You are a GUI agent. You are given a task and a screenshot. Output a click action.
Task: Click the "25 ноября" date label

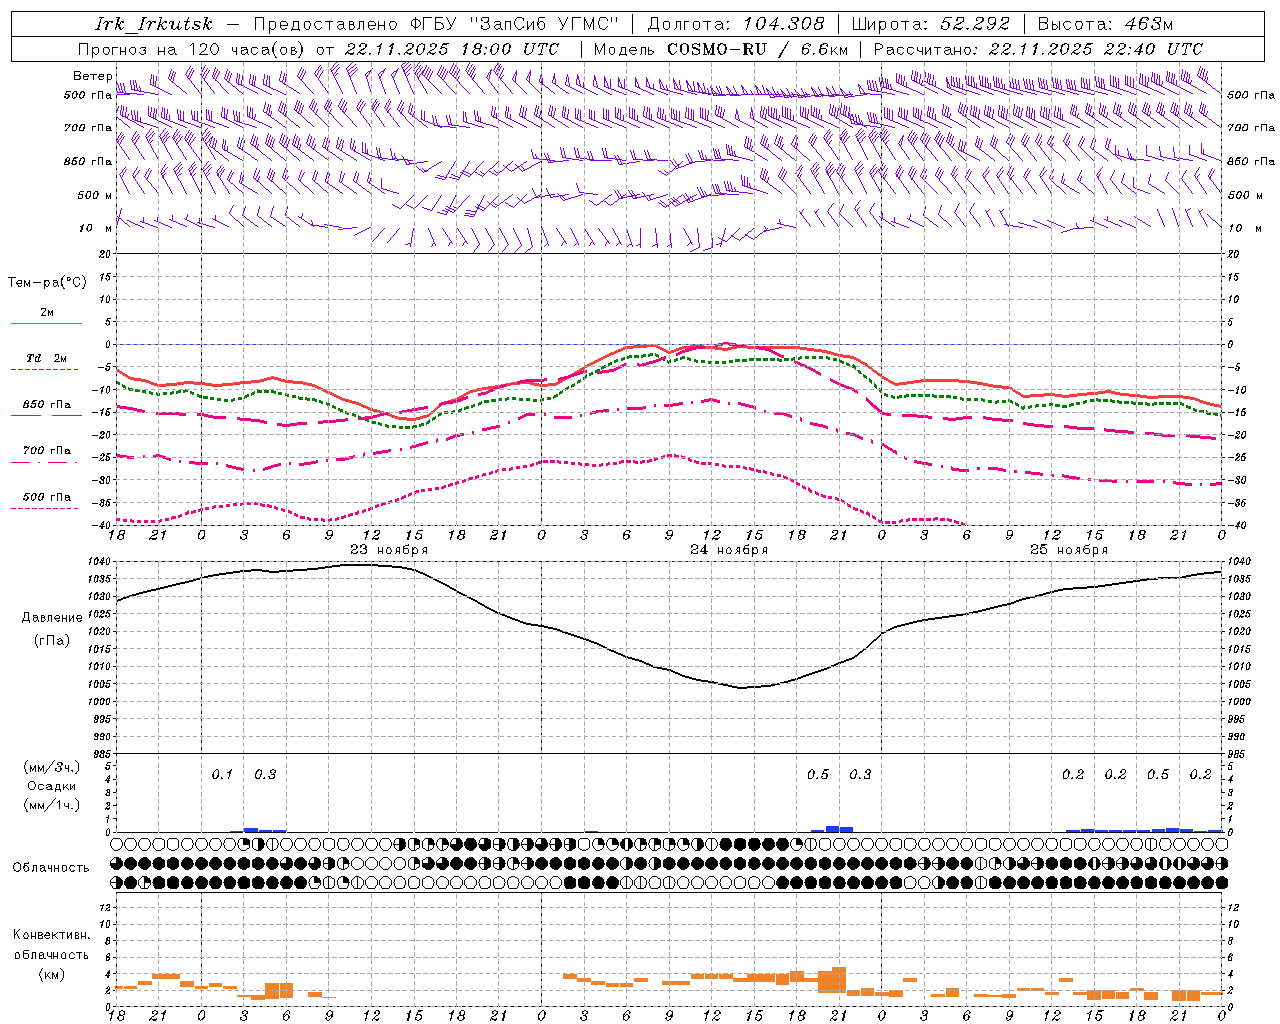click(1069, 550)
